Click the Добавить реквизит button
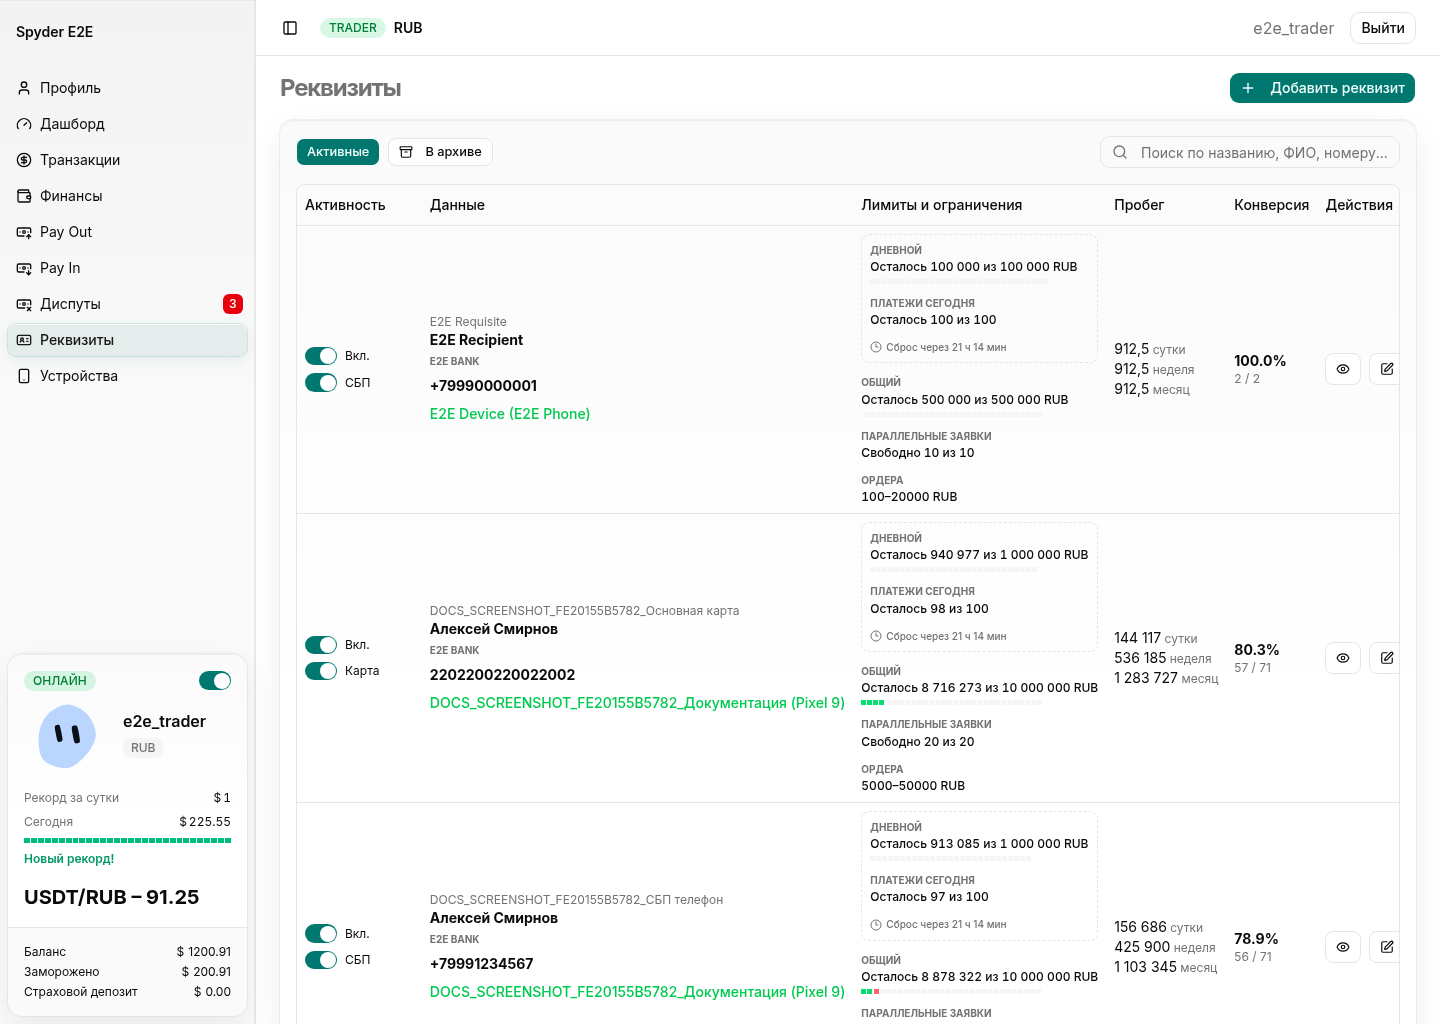Screen dimensions: 1440x1024 pyautogui.click(x=1322, y=88)
